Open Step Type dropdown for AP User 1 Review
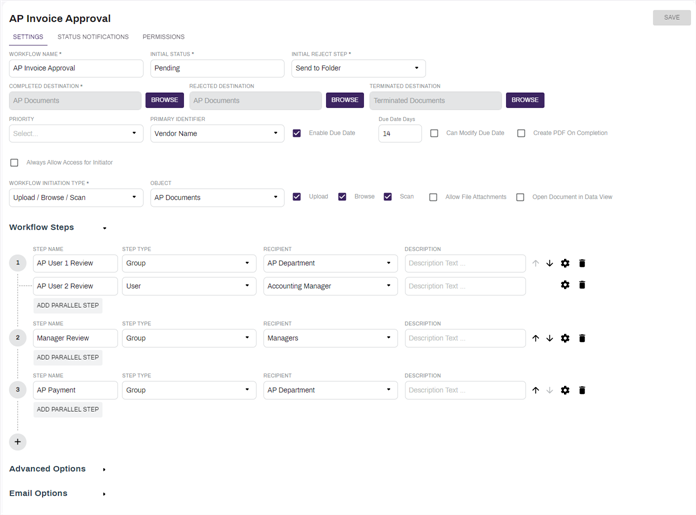This screenshot has height=515, width=696. pyautogui.click(x=189, y=263)
